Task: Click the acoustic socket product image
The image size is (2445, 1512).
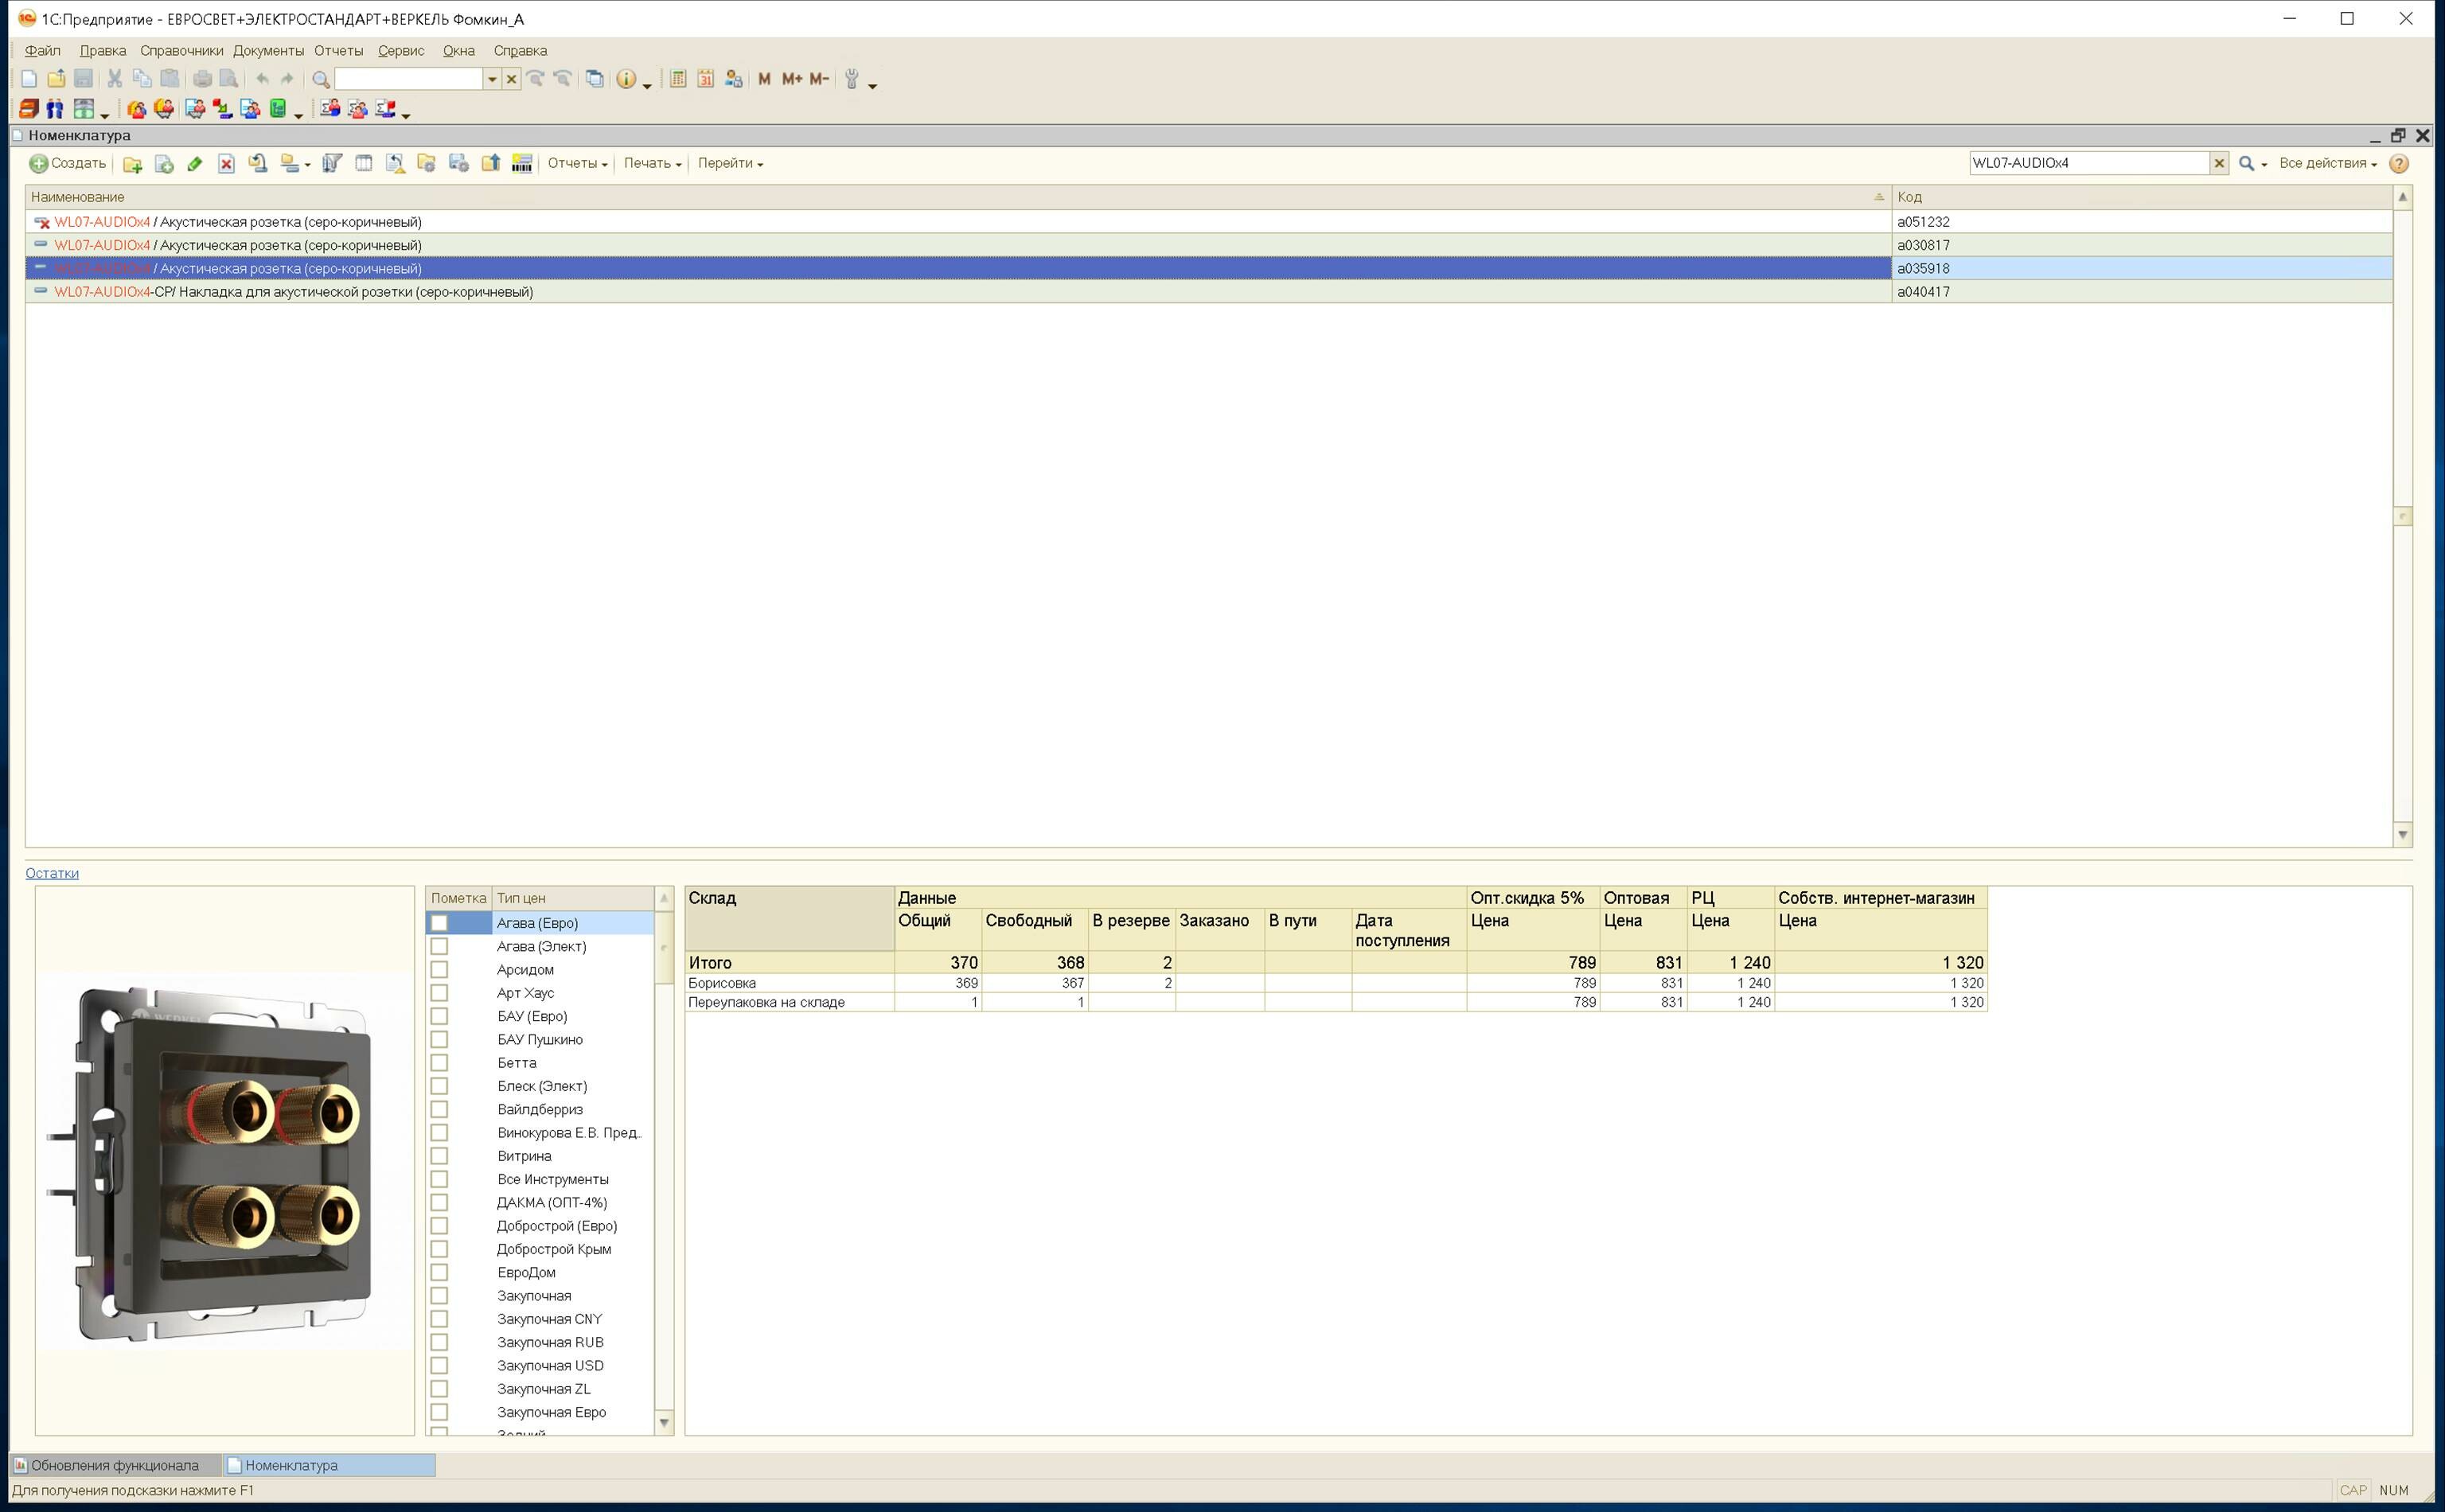Action: click(x=225, y=1162)
